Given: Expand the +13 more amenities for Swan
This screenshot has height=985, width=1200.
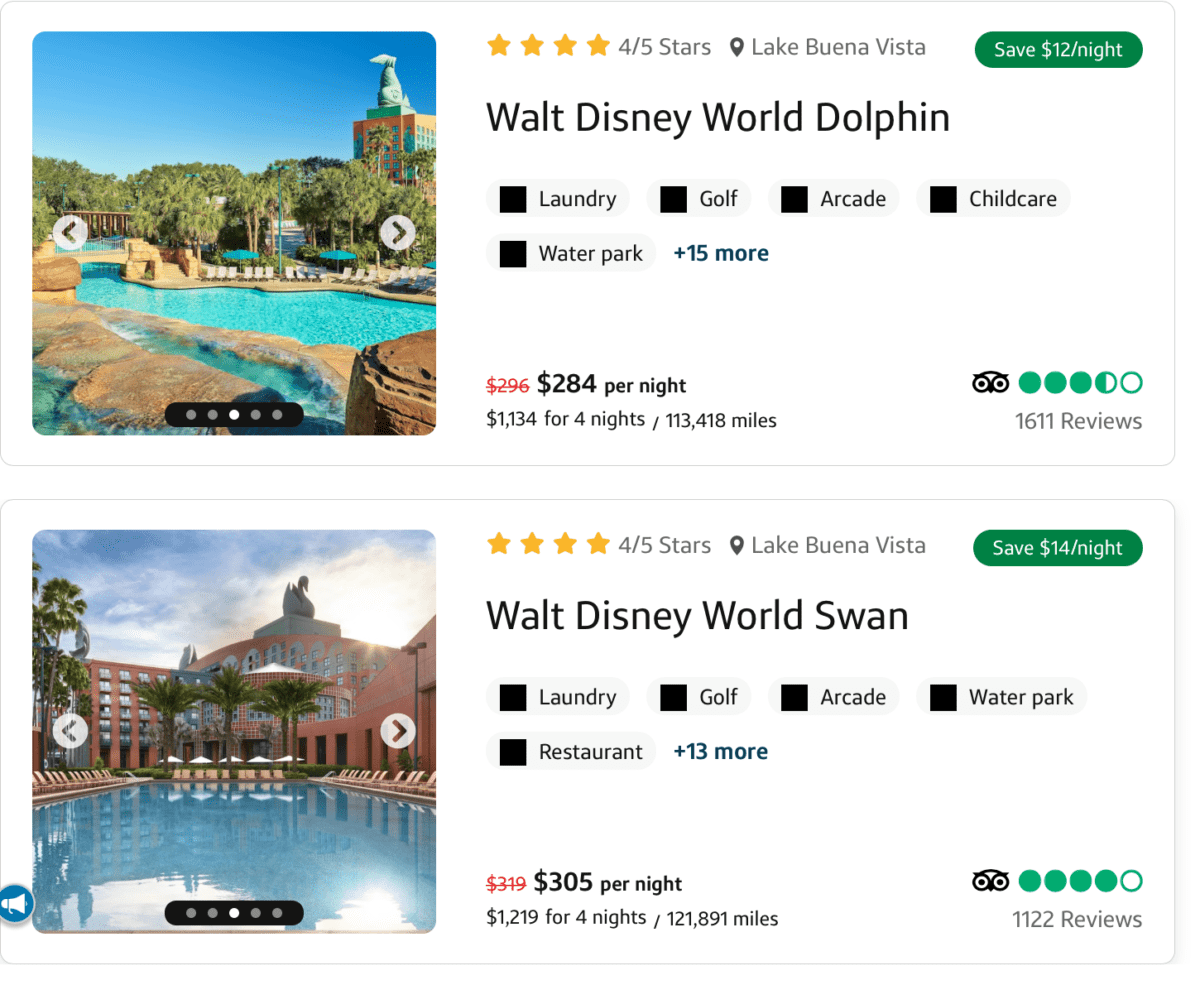Looking at the screenshot, I should tap(720, 751).
